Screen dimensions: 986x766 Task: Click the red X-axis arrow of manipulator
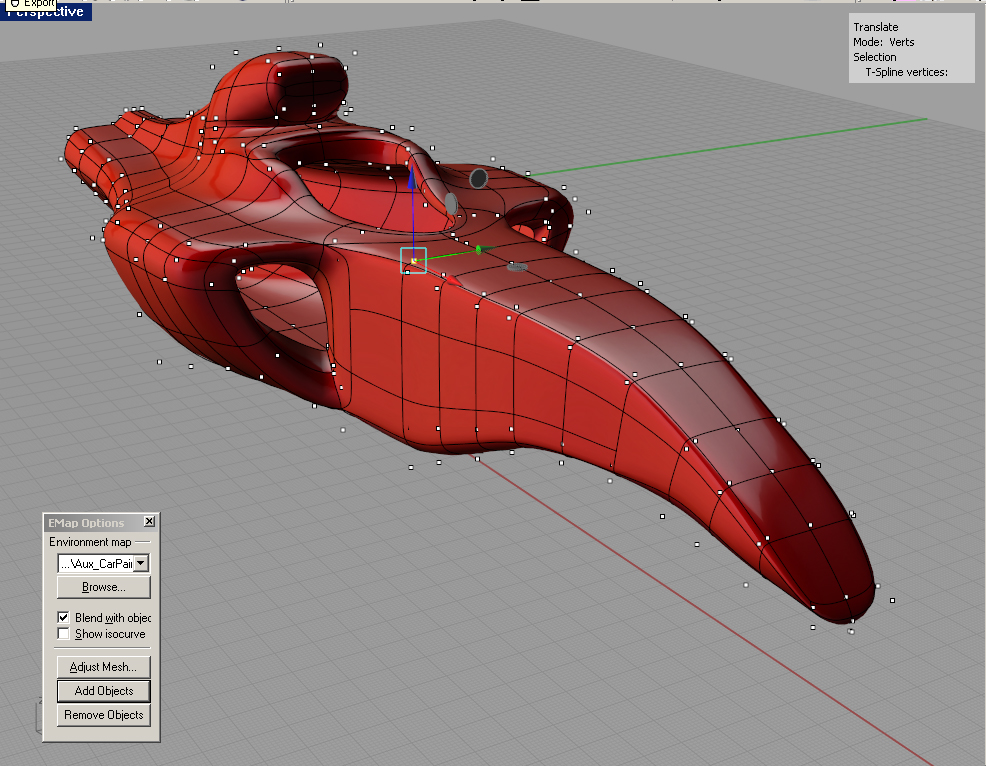pos(452,279)
